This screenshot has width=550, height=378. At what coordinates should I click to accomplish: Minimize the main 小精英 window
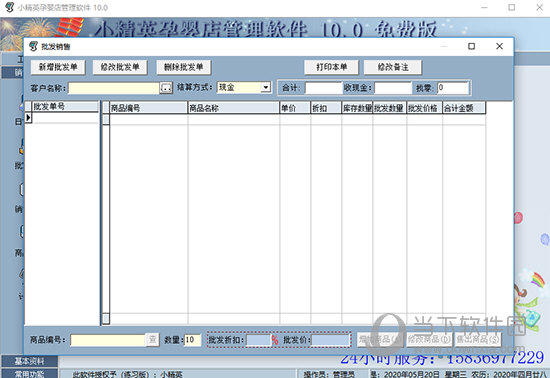[x=484, y=7]
